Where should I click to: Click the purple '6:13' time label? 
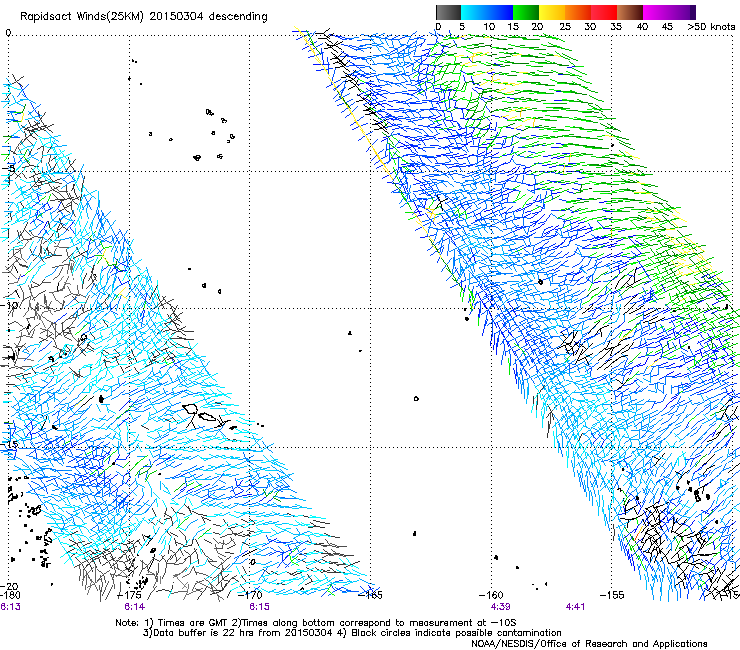10,607
